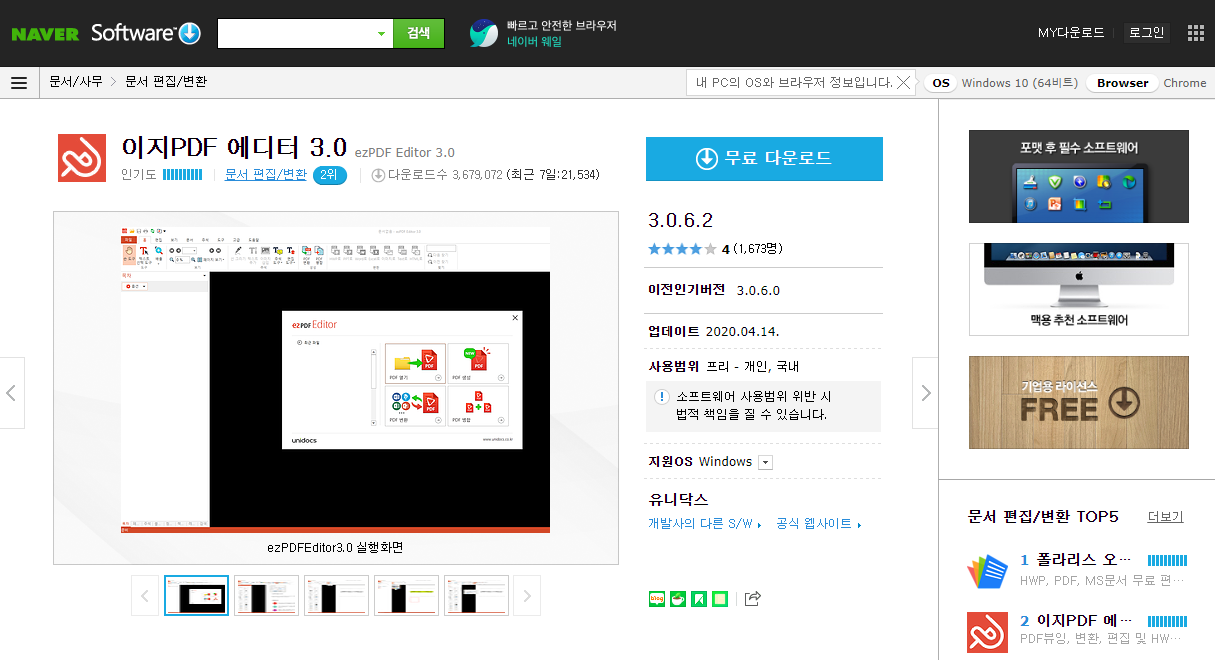The width and height of the screenshot is (1215, 660).
Task: Open 네이버 웨일 link
Action: [x=534, y=42]
